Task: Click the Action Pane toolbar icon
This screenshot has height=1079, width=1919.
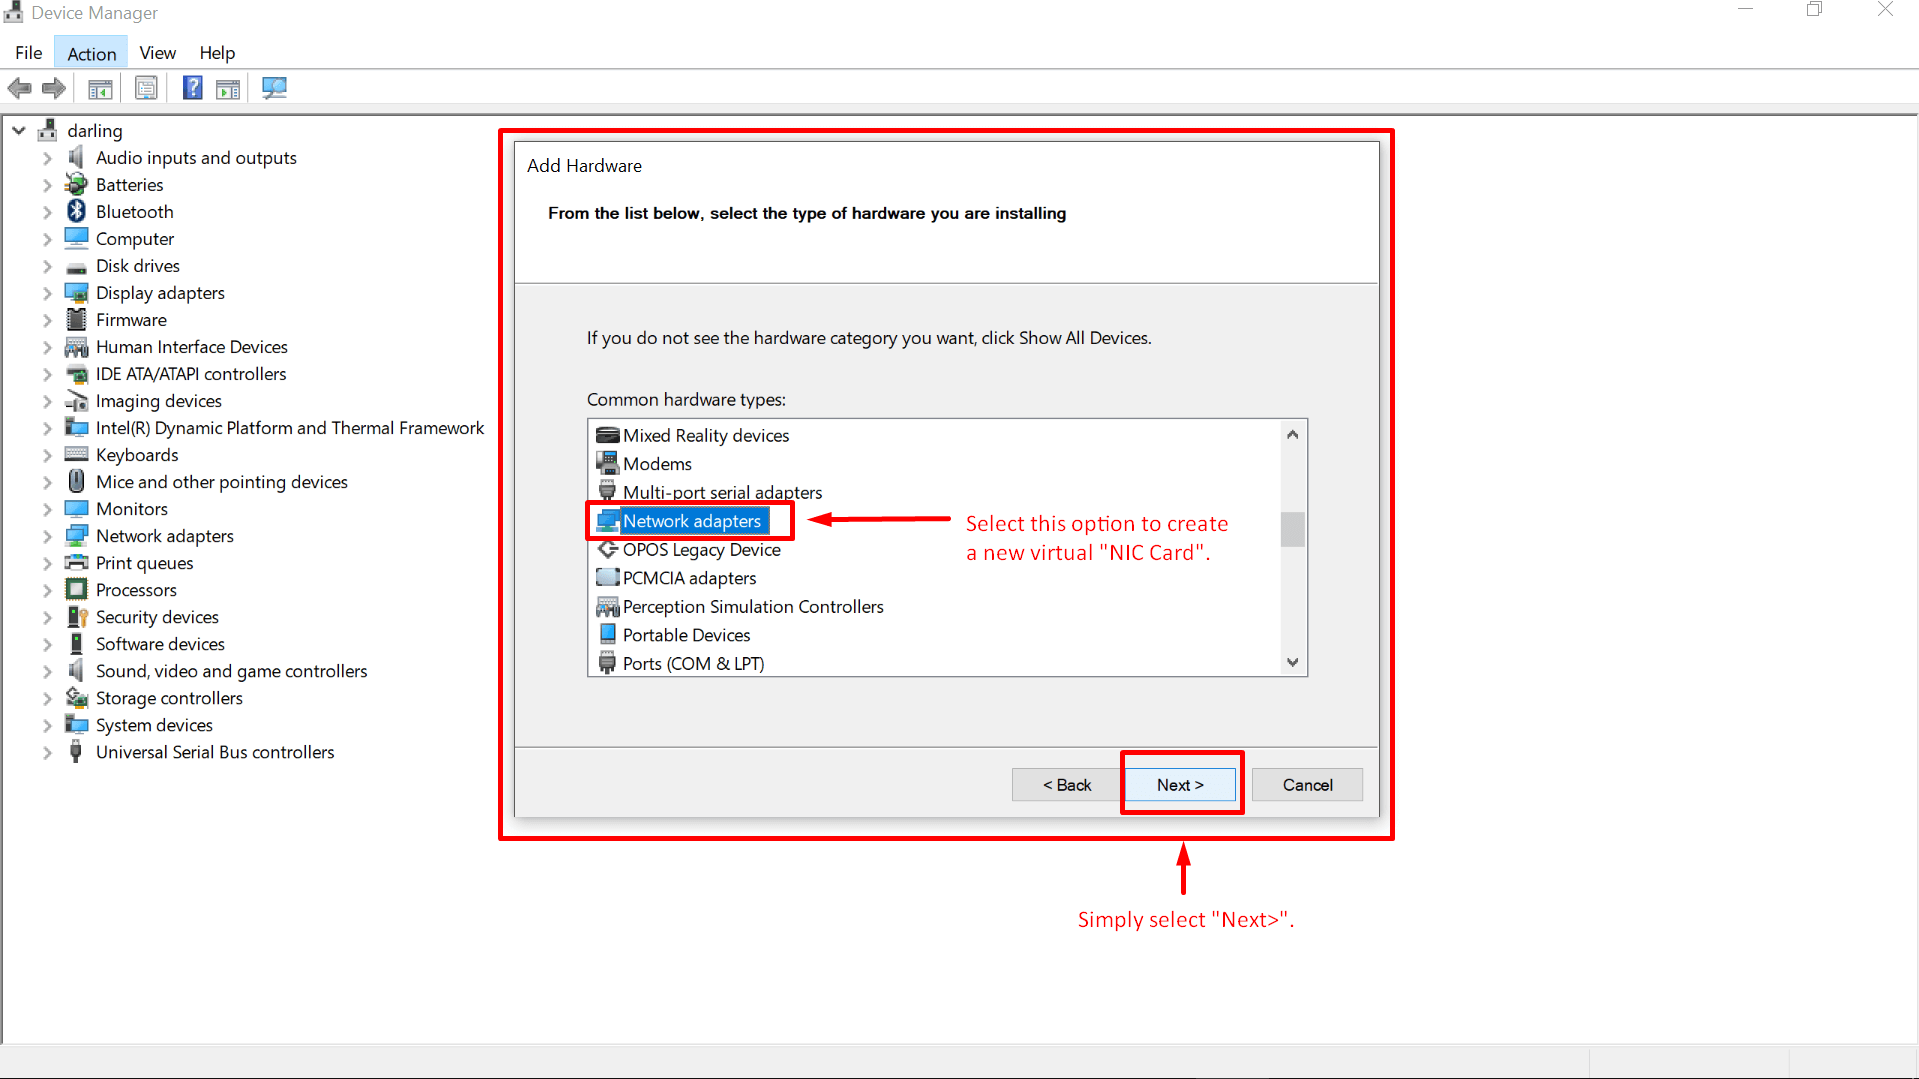Action: [x=228, y=88]
